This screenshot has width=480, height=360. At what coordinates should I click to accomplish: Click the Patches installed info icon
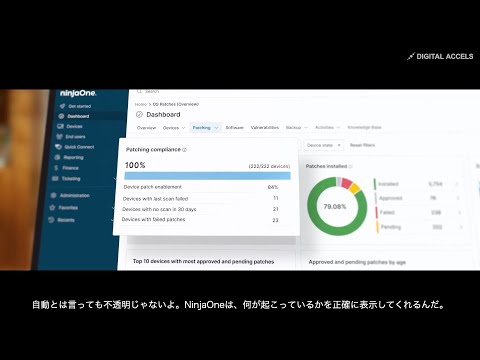click(350, 166)
